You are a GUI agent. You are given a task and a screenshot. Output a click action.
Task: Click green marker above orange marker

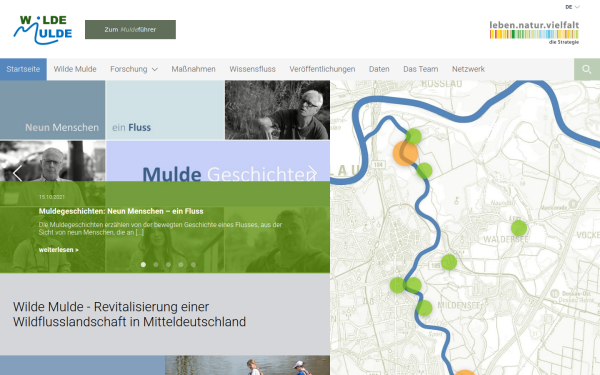pos(414,136)
